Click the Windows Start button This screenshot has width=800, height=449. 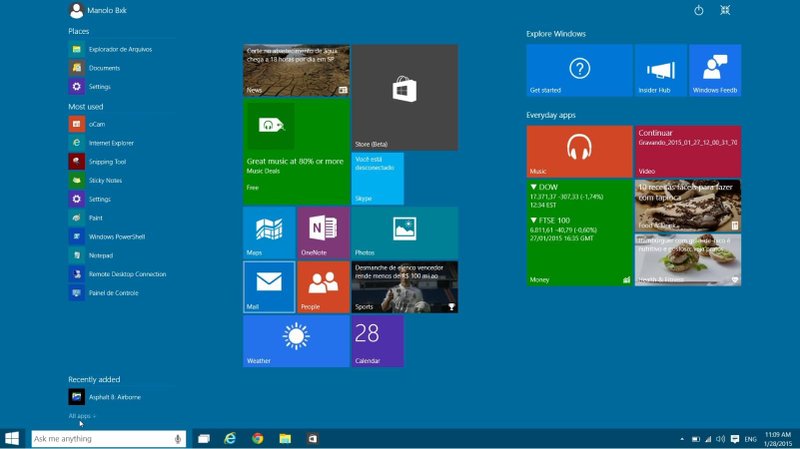pos(12,438)
